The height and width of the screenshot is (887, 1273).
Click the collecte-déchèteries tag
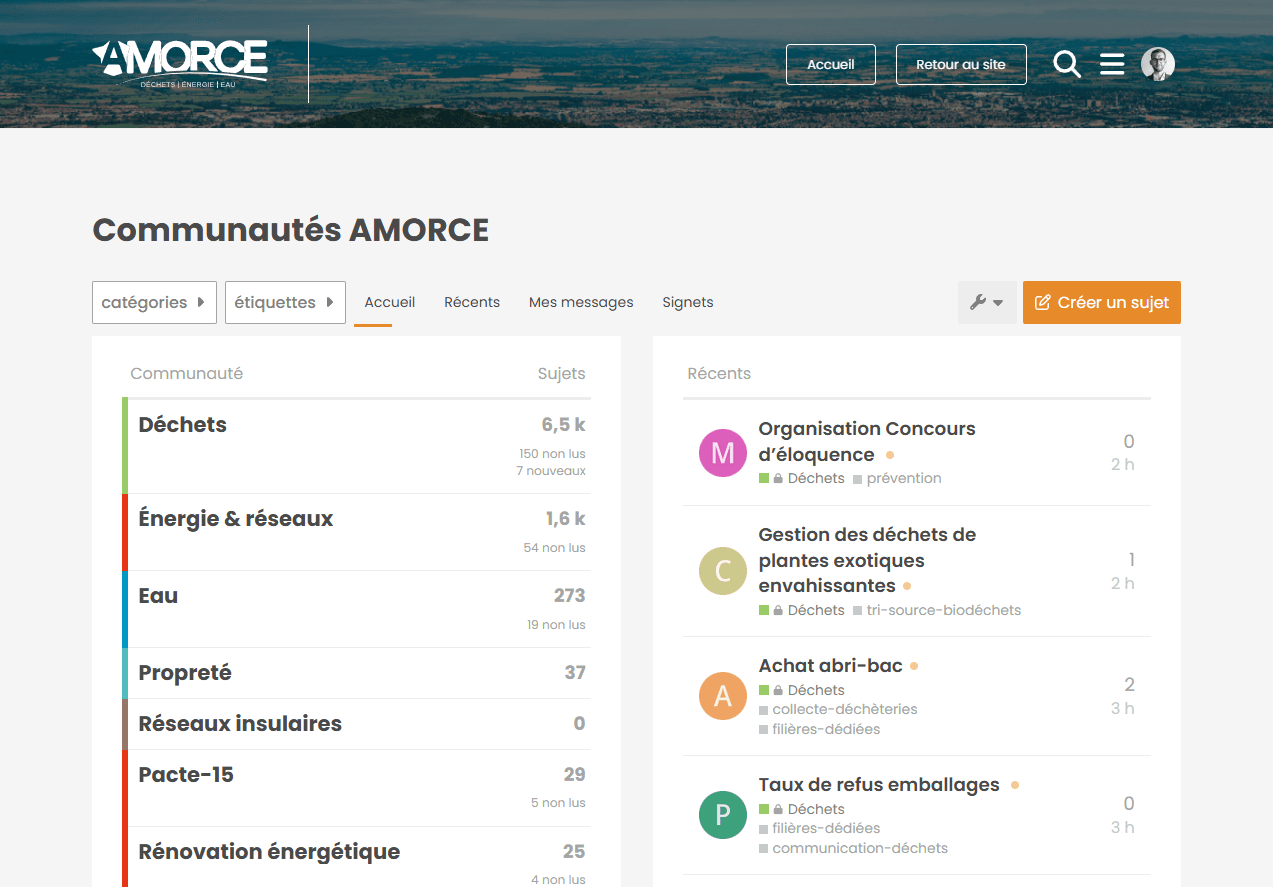click(x=838, y=710)
